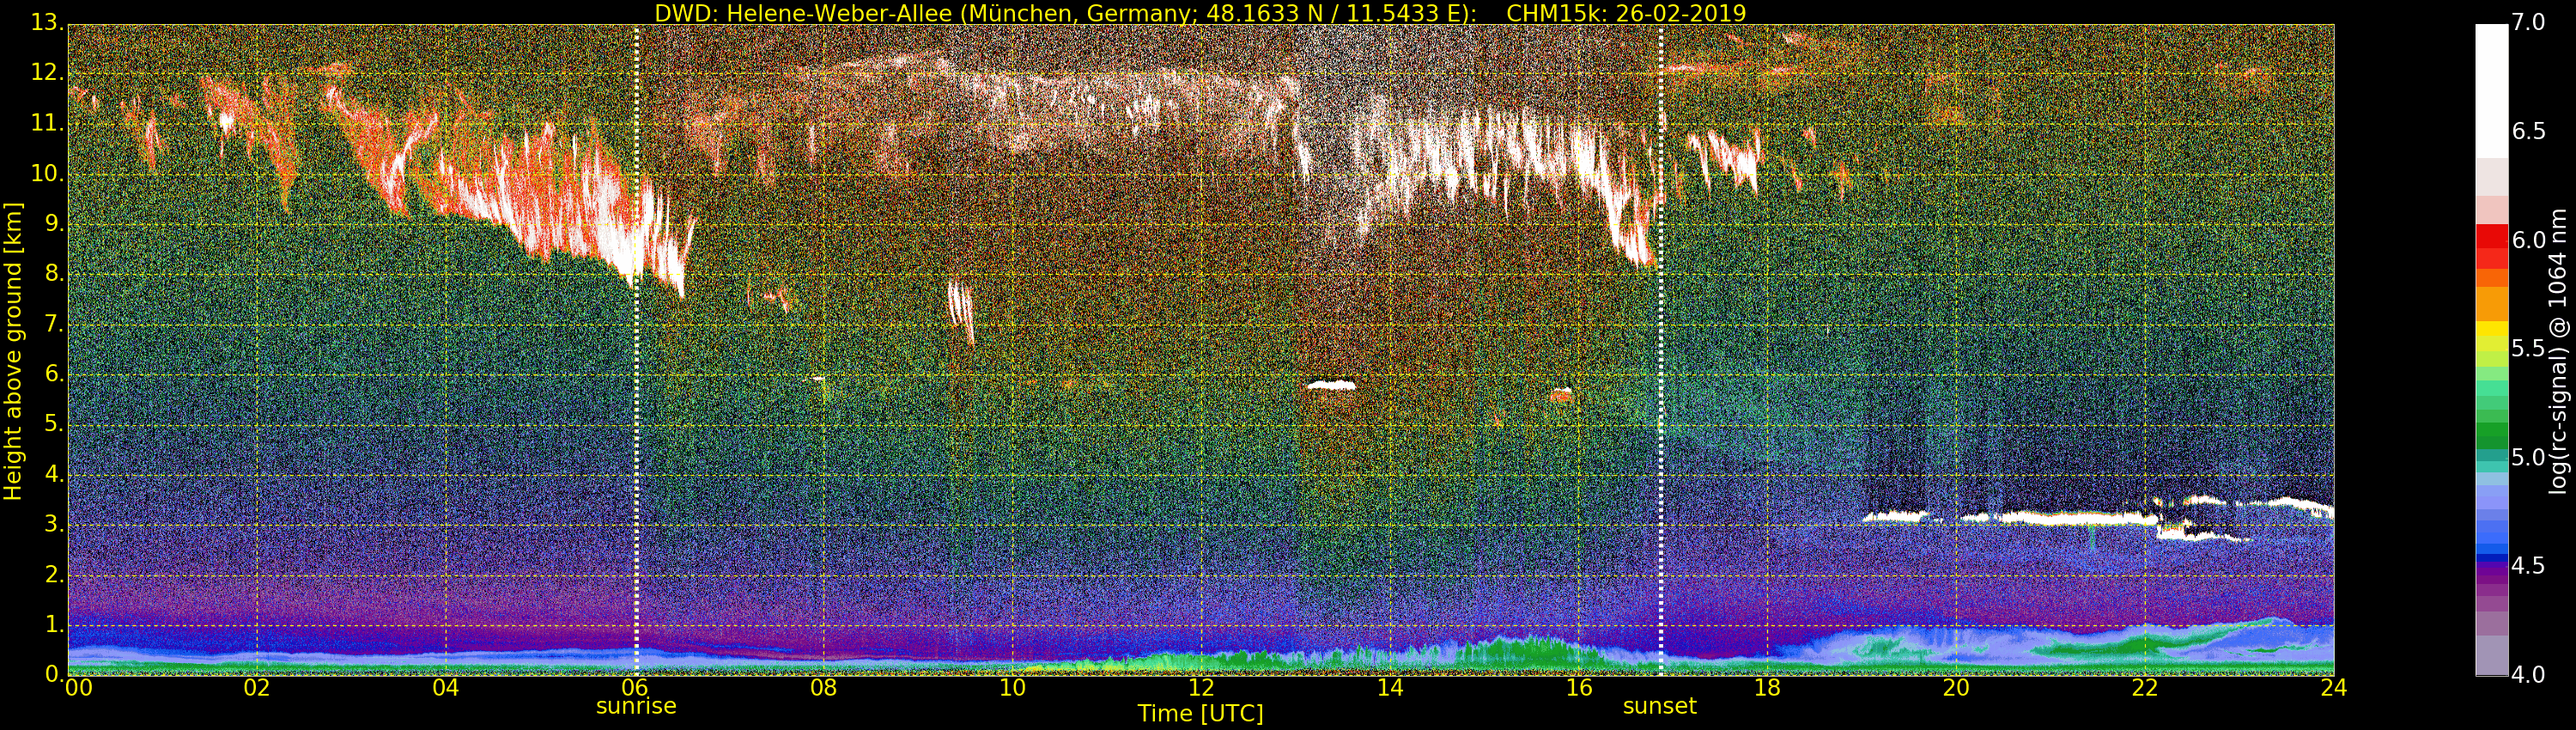
Task: Click the '3.' height tick label
Action: (54, 524)
